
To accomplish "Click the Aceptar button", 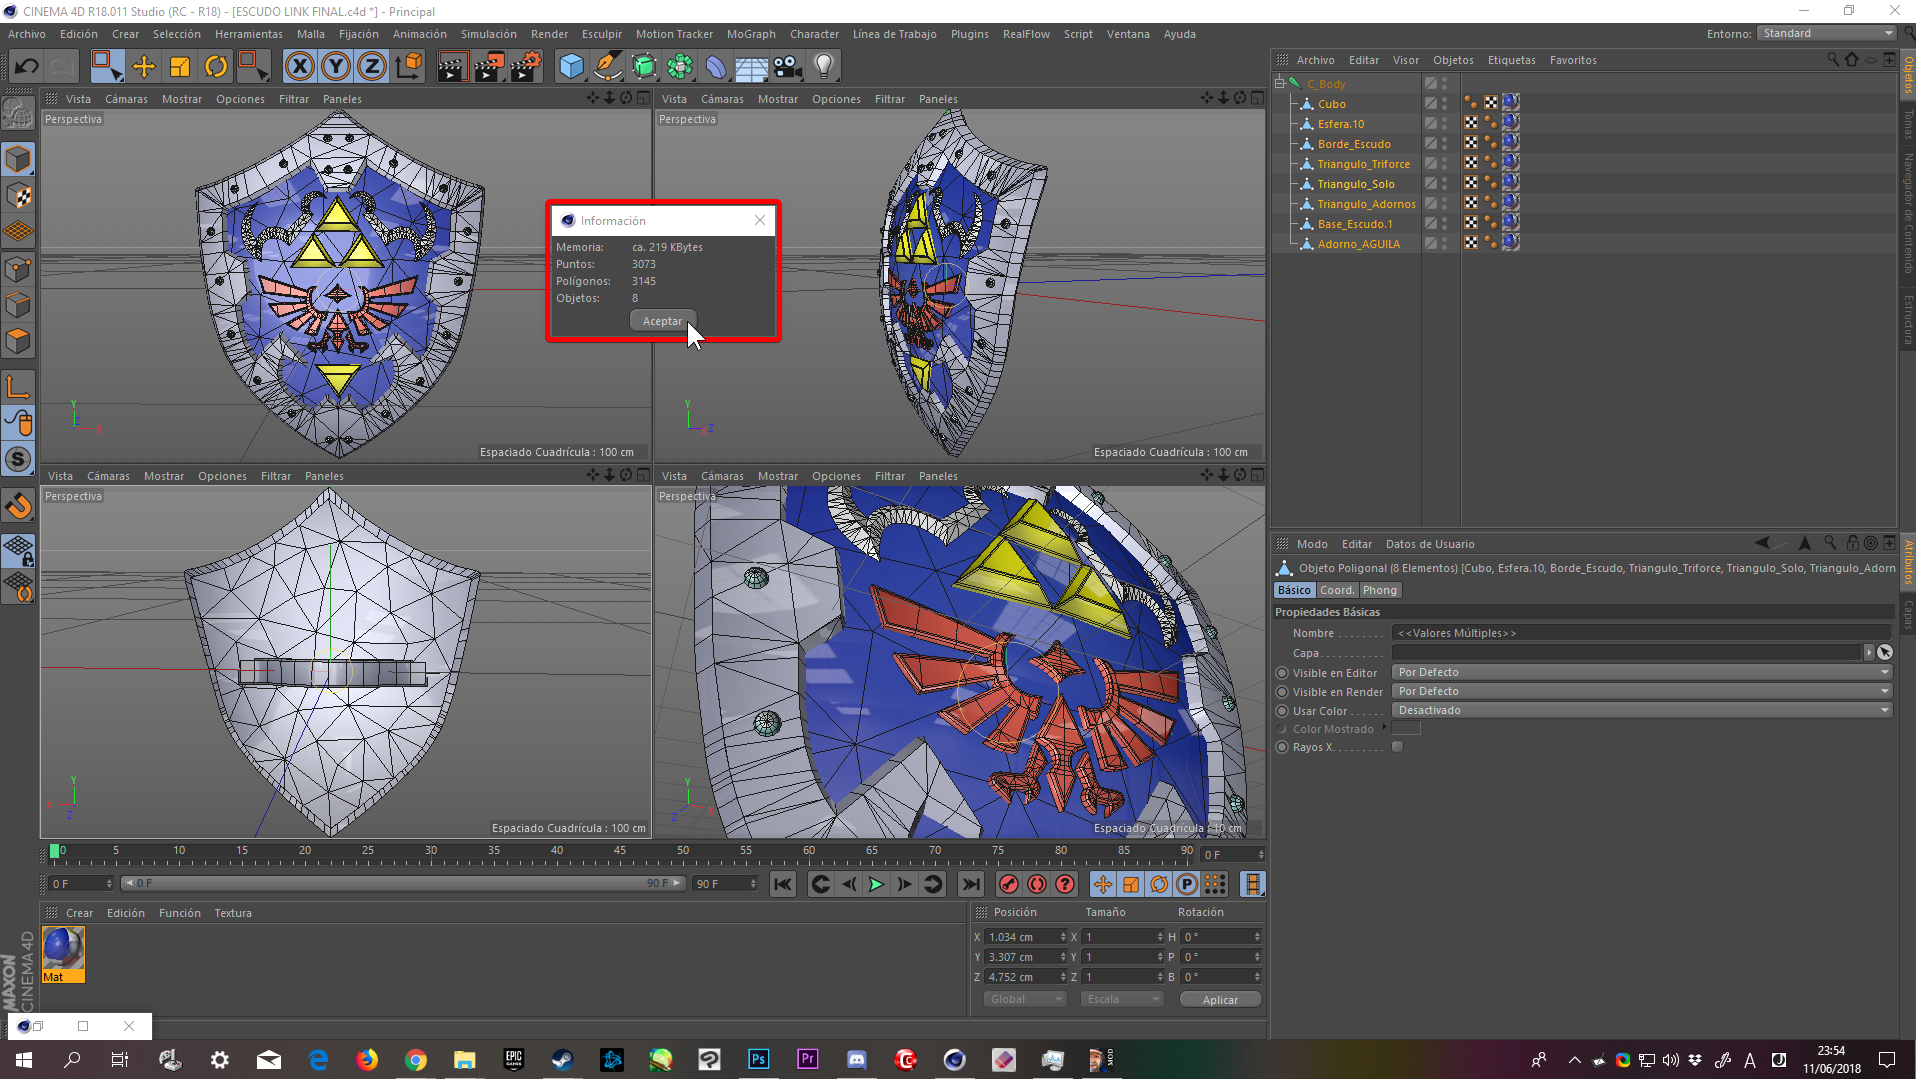I will 662,321.
